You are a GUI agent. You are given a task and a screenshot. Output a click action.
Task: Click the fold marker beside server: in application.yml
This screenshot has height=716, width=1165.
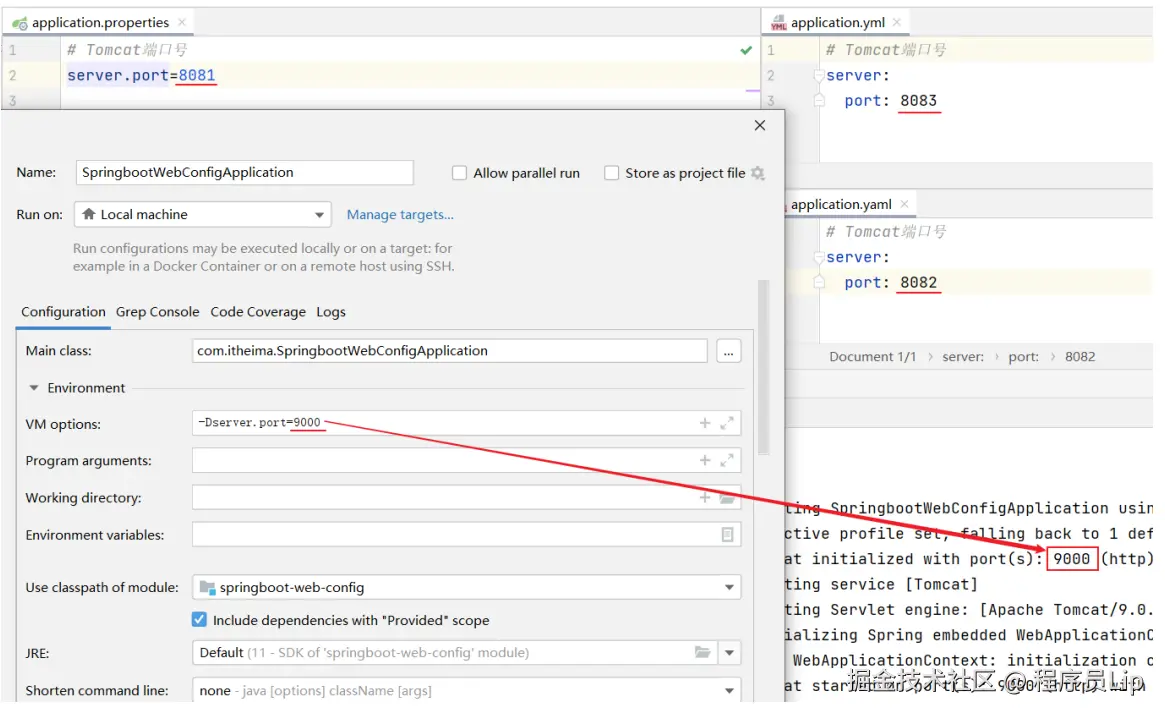[x=819, y=76]
